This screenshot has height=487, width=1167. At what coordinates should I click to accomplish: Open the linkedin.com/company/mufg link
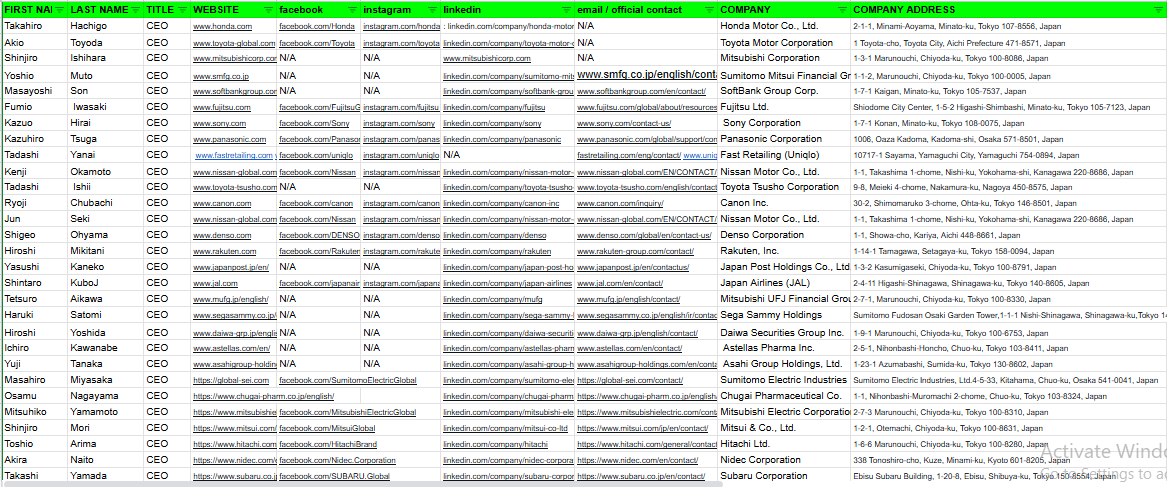pyautogui.click(x=492, y=299)
